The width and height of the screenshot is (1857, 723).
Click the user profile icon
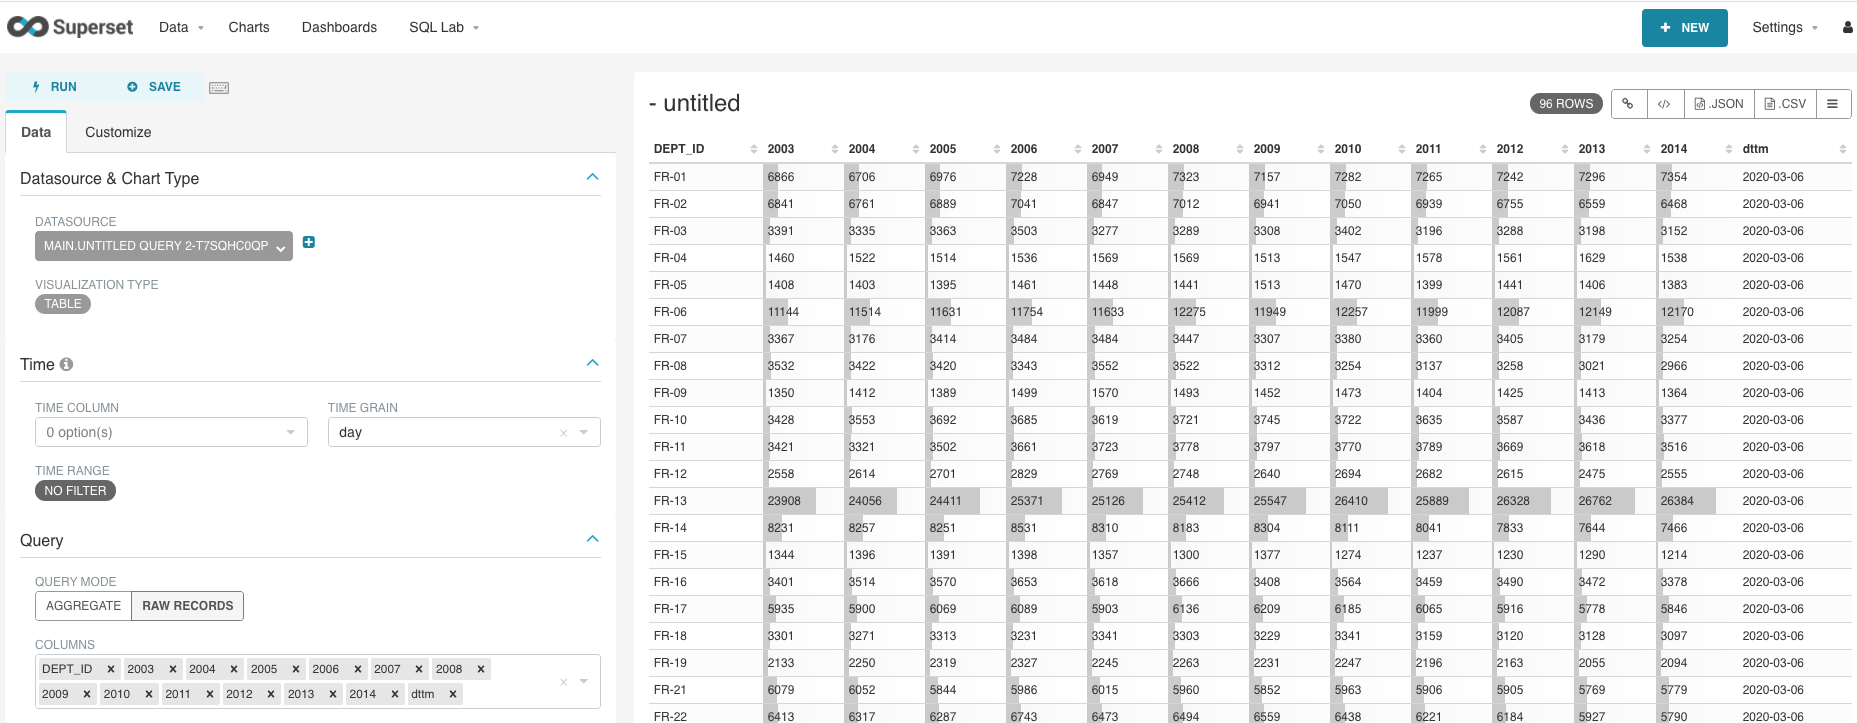pos(1847,27)
